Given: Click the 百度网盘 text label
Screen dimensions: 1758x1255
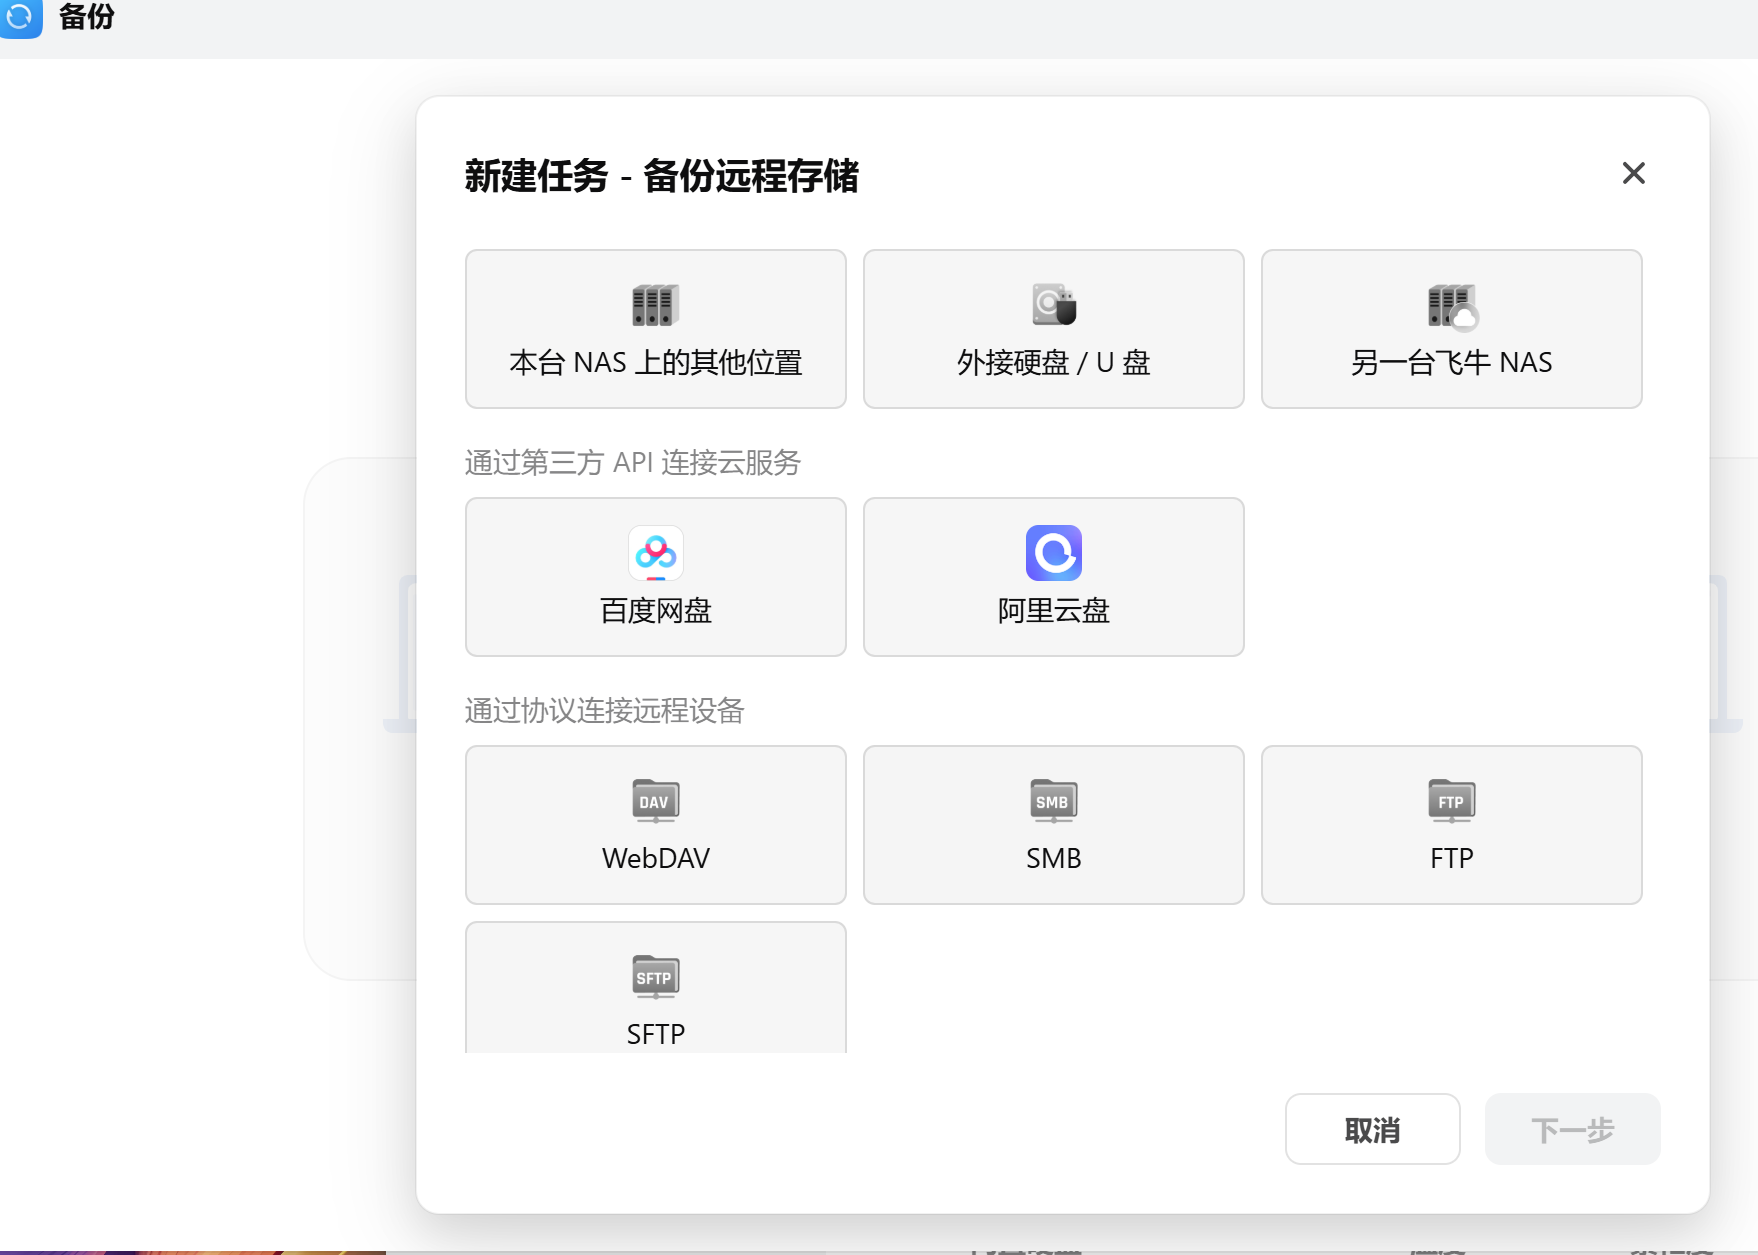Looking at the screenshot, I should (655, 611).
